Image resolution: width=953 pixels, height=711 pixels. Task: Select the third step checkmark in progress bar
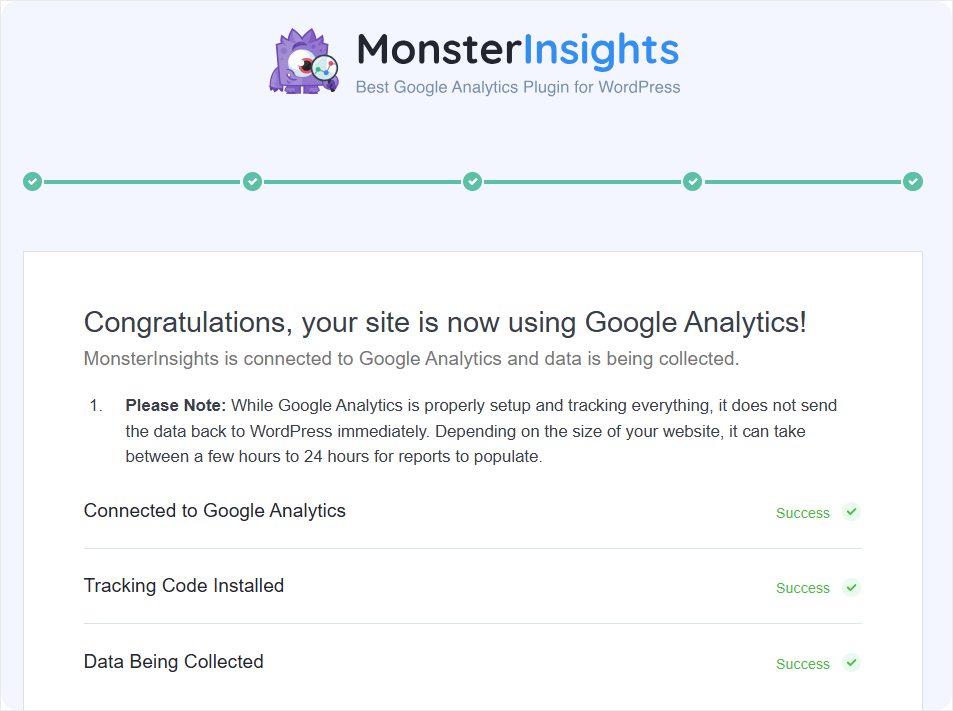tap(473, 181)
